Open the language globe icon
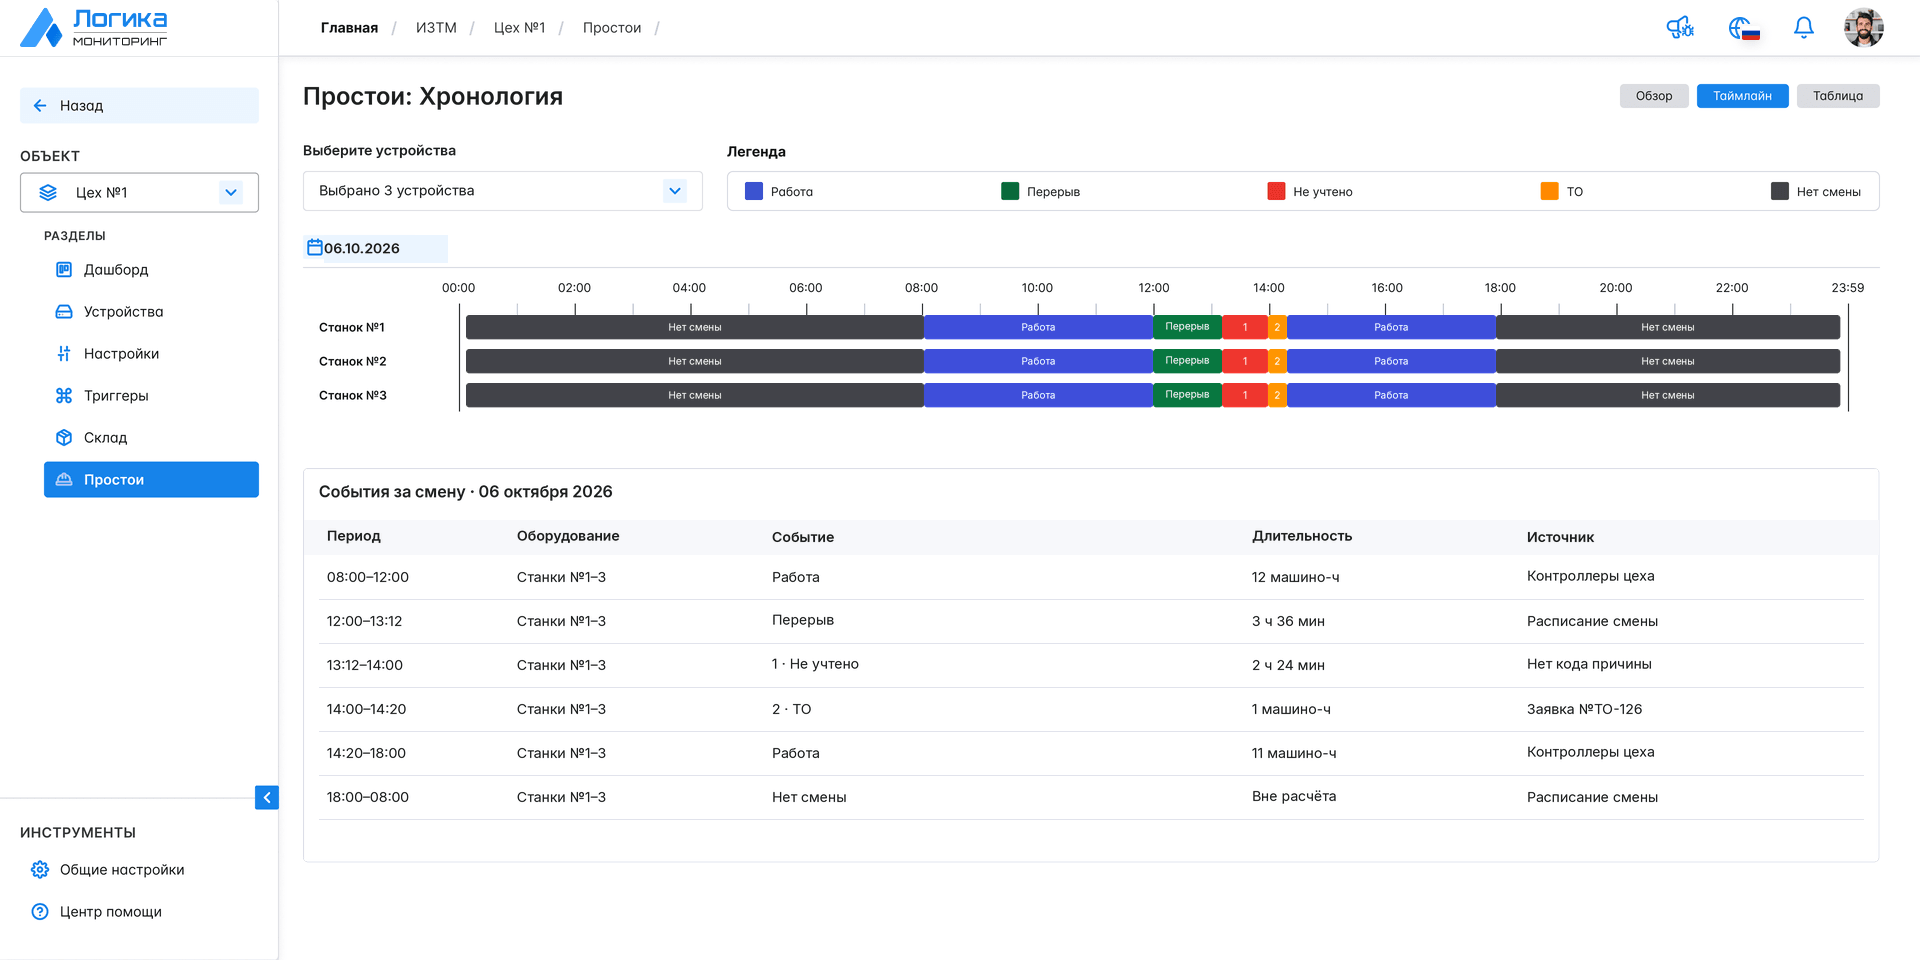This screenshot has width=1920, height=960. point(1743,28)
